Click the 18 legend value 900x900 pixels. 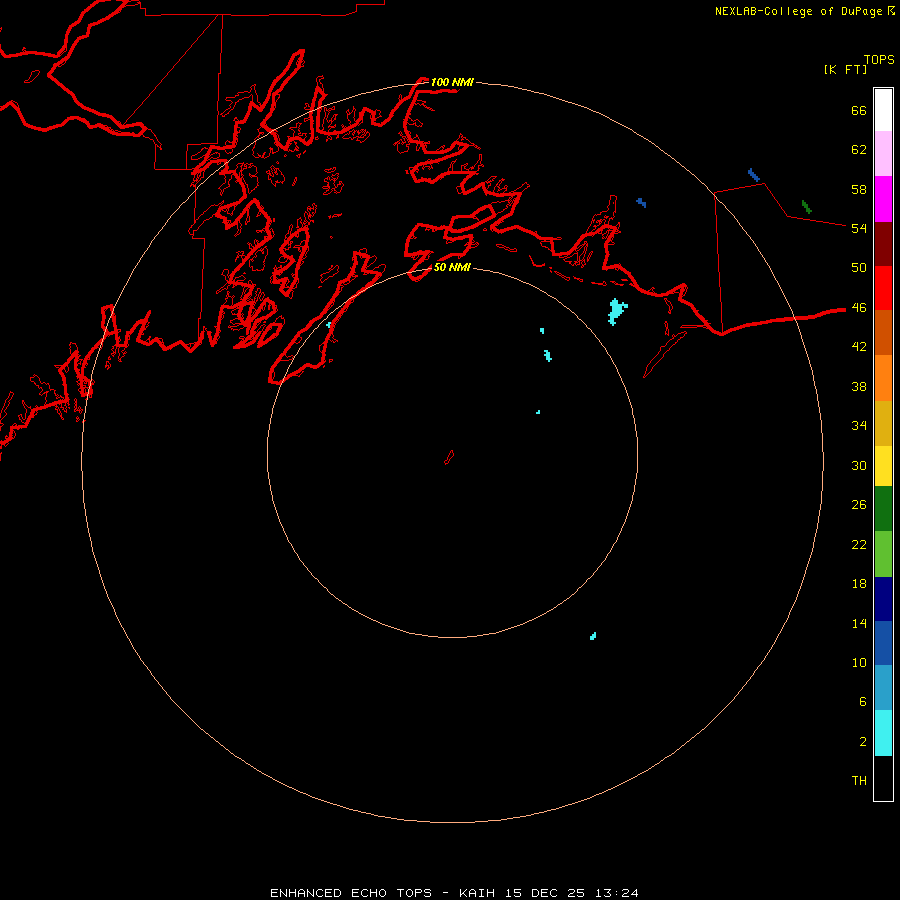(x=859, y=584)
